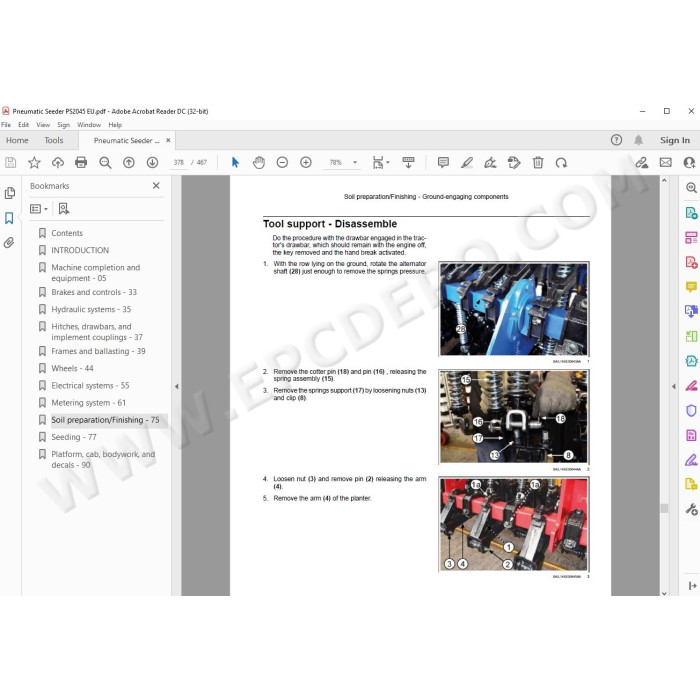Open Wheels - 44 bookmark
Screen dimensions: 700x700
coord(72,368)
